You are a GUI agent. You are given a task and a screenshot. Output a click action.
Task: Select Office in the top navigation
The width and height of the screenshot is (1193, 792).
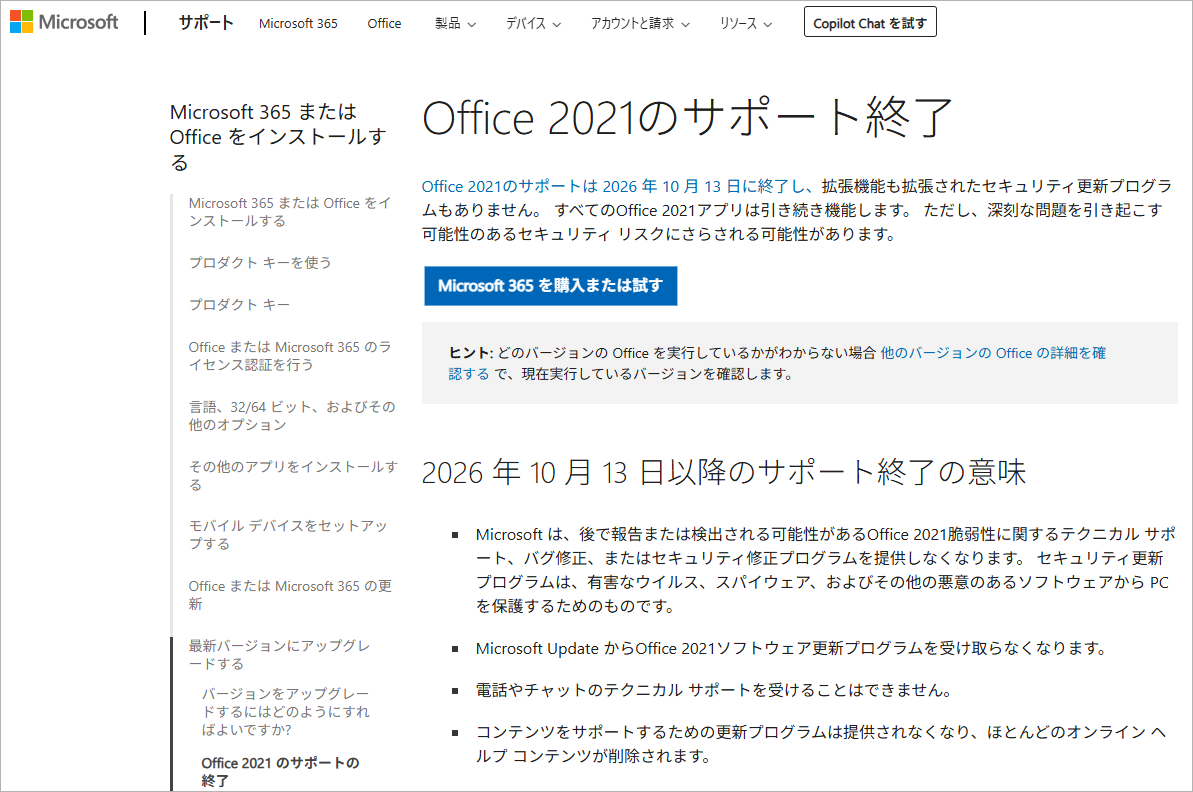pyautogui.click(x=384, y=23)
